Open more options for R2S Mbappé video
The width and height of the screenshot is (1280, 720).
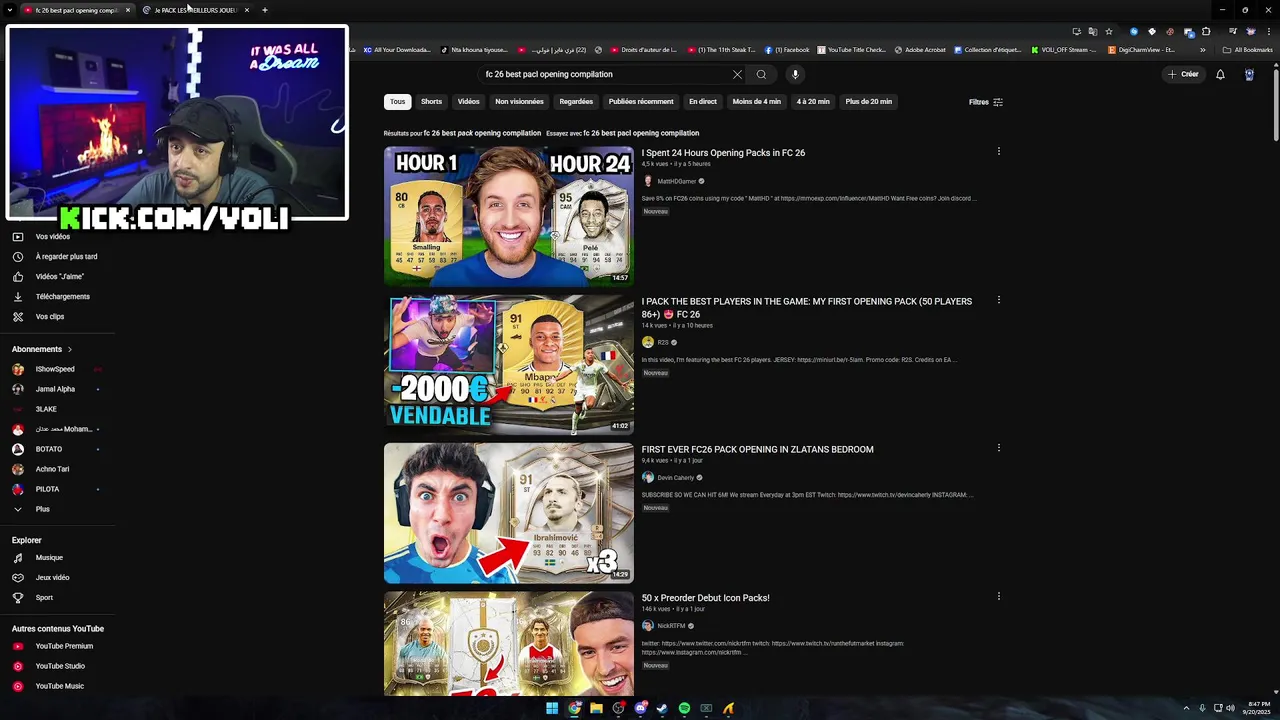click(998, 300)
